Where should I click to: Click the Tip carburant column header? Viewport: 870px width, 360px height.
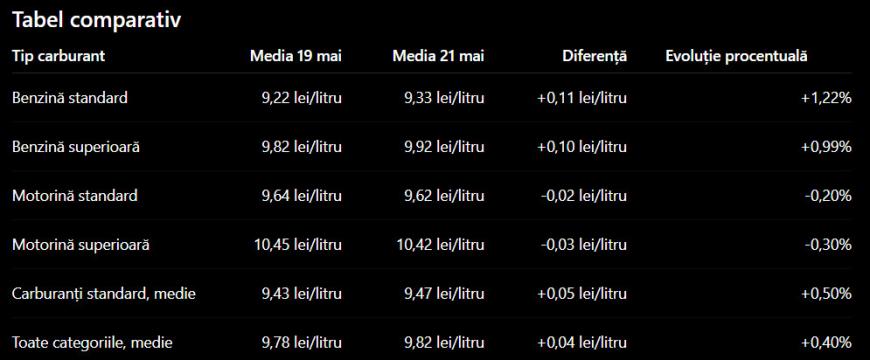pos(58,56)
